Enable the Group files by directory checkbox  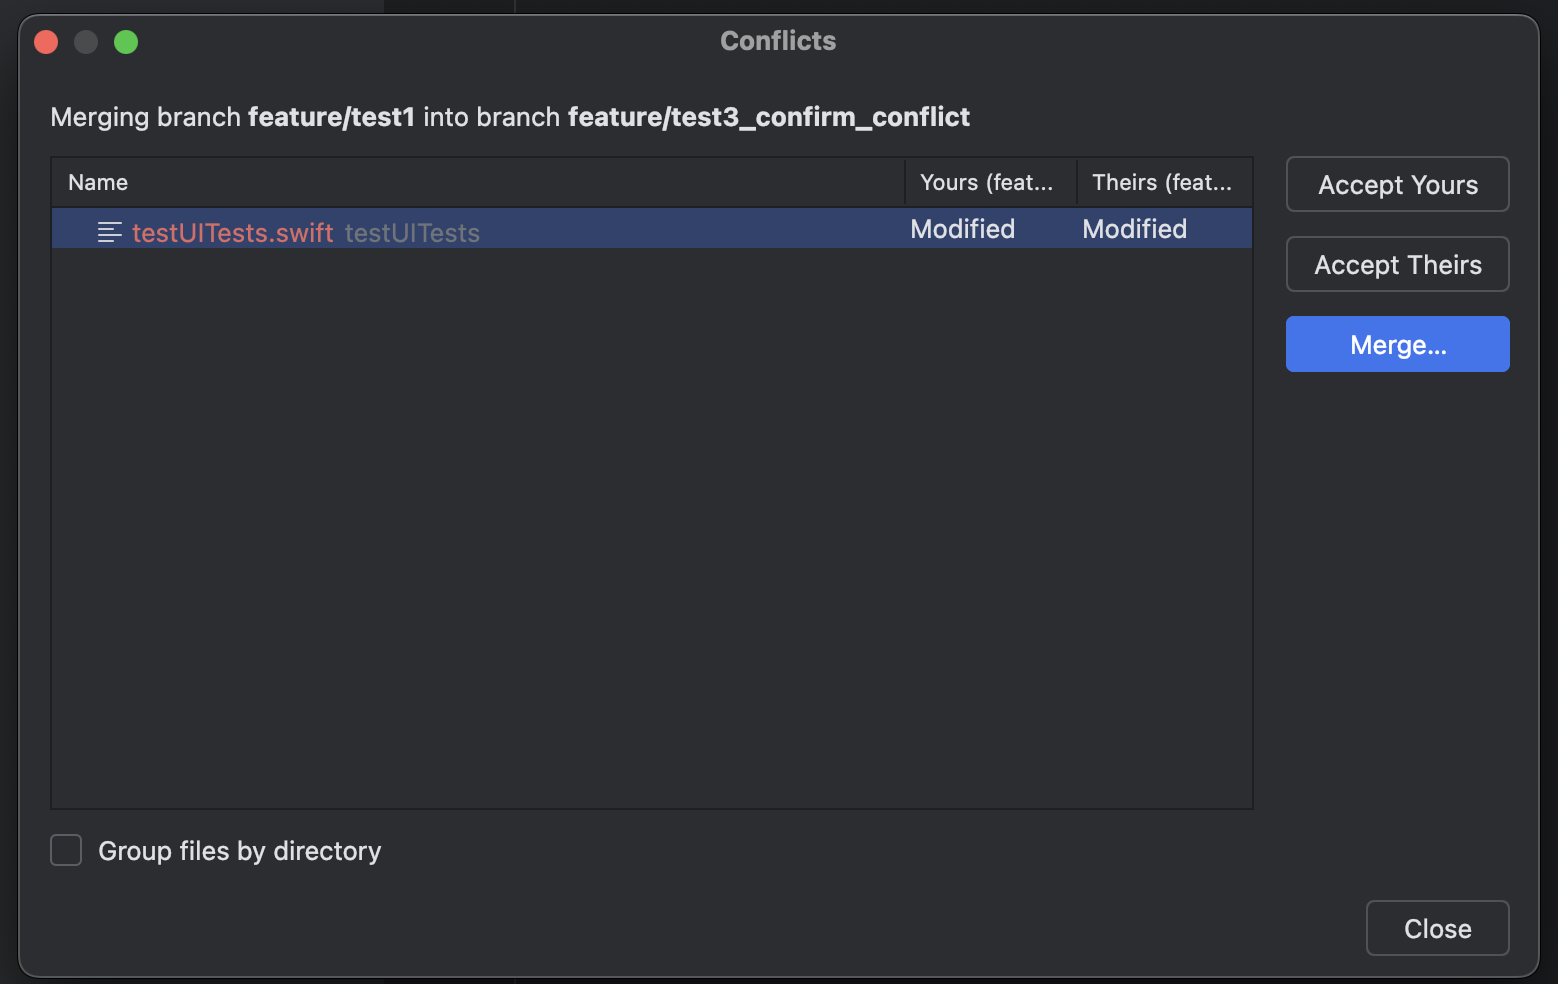pyautogui.click(x=66, y=850)
